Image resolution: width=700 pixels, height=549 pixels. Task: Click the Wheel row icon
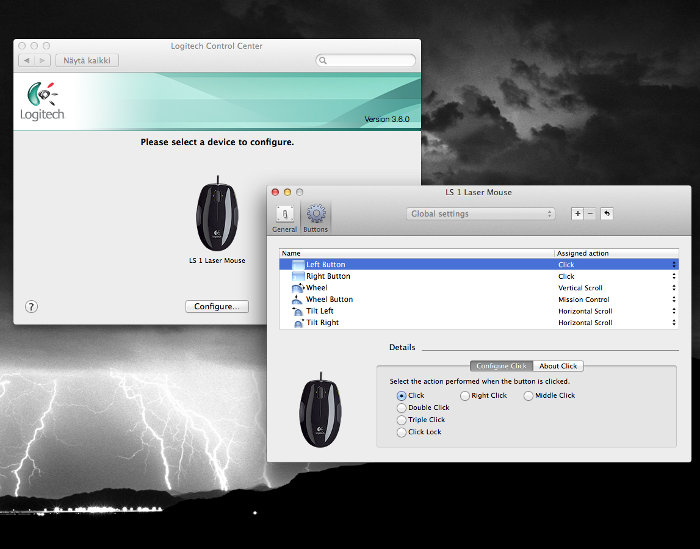click(x=298, y=288)
